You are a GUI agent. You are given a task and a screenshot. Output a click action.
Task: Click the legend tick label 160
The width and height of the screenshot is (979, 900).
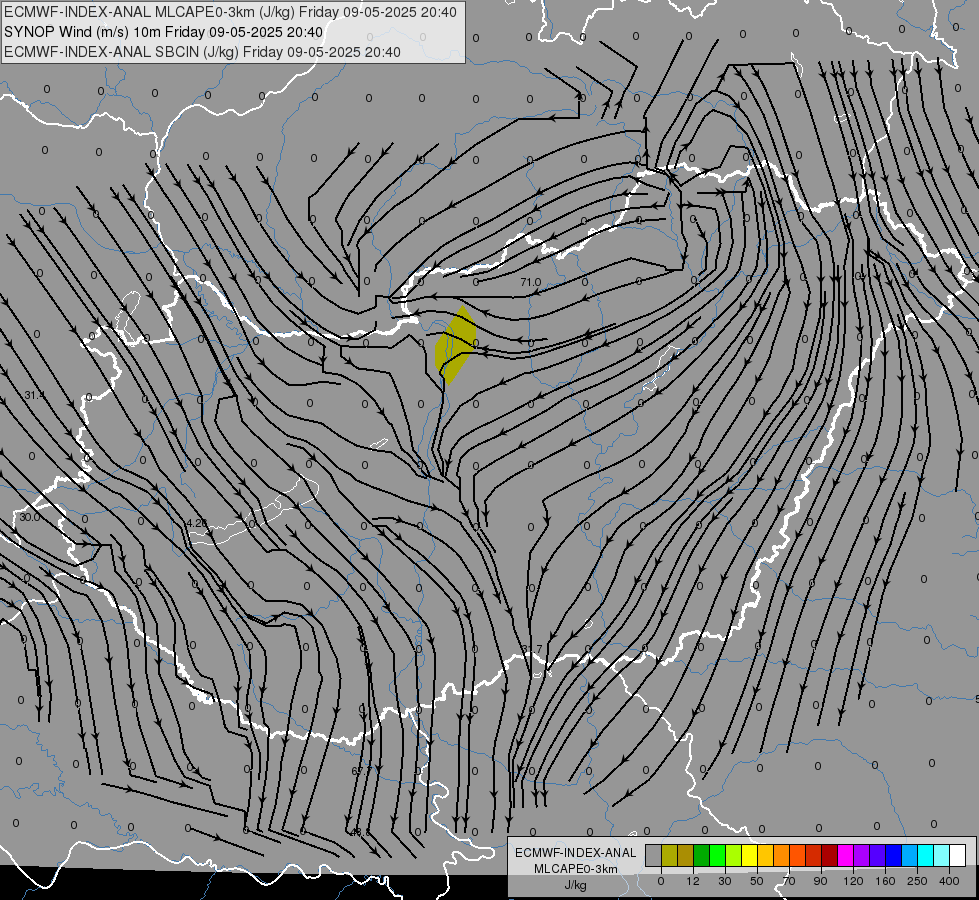(885, 881)
